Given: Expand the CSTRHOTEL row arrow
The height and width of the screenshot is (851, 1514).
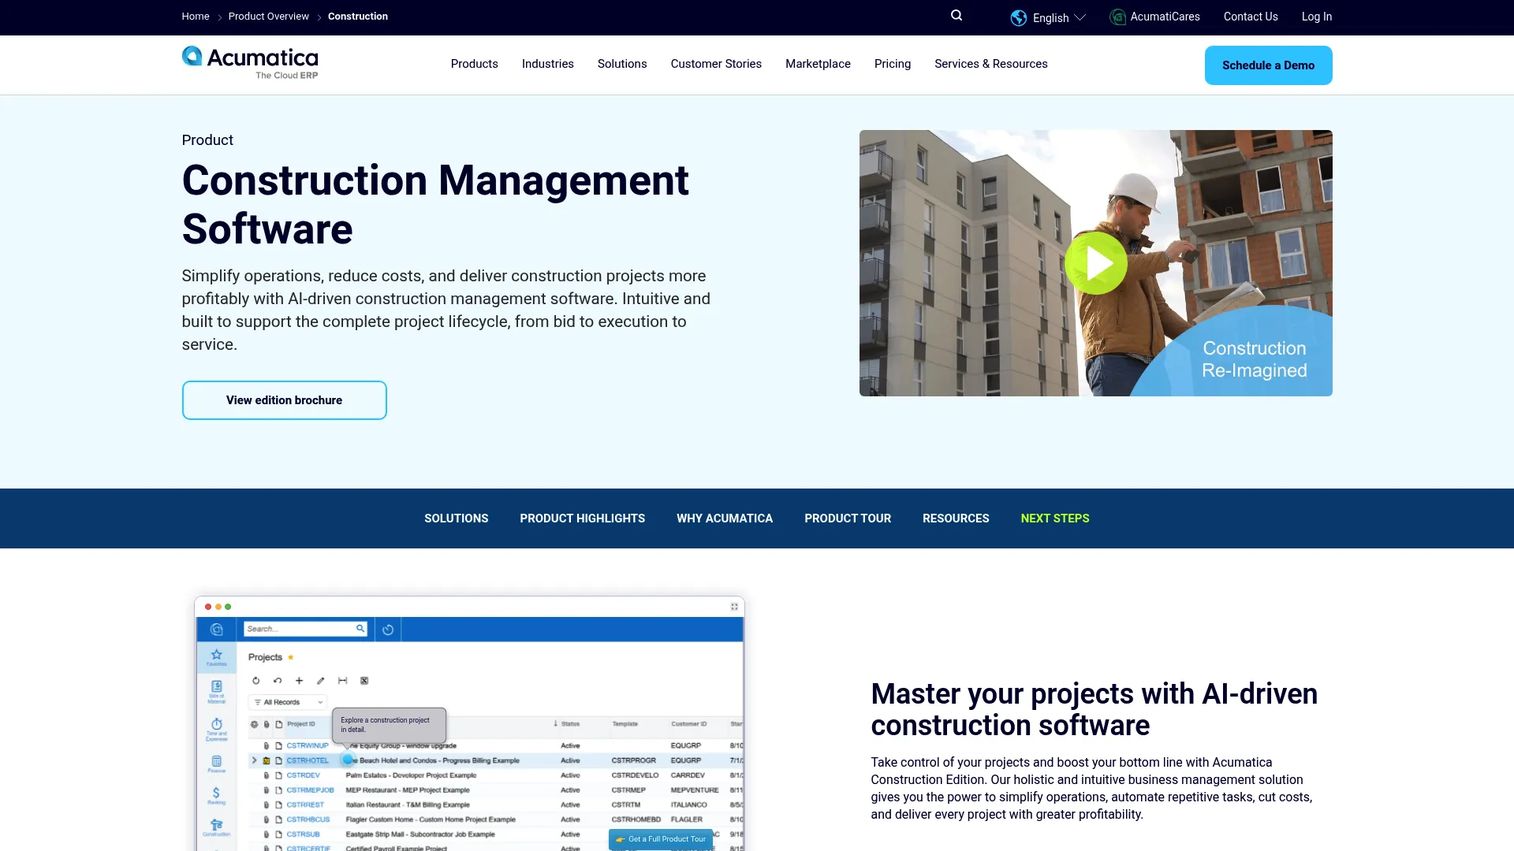Looking at the screenshot, I should [254, 760].
